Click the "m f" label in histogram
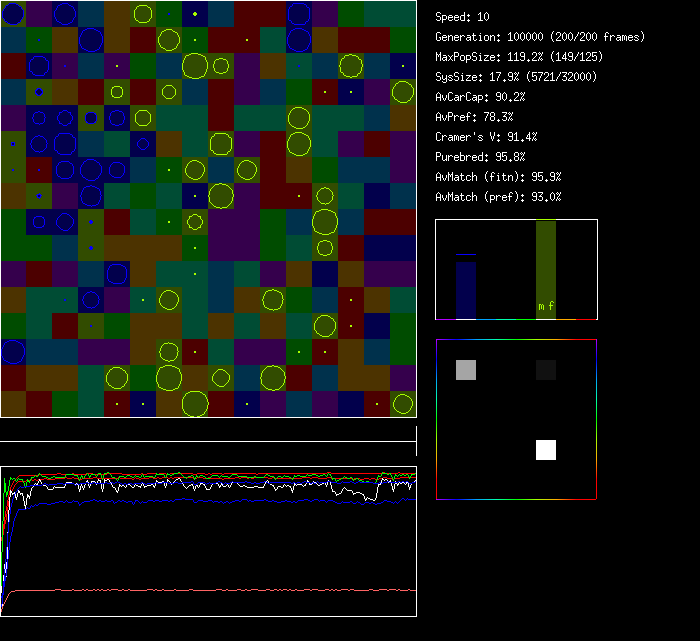The width and height of the screenshot is (700, 641). (x=546, y=307)
